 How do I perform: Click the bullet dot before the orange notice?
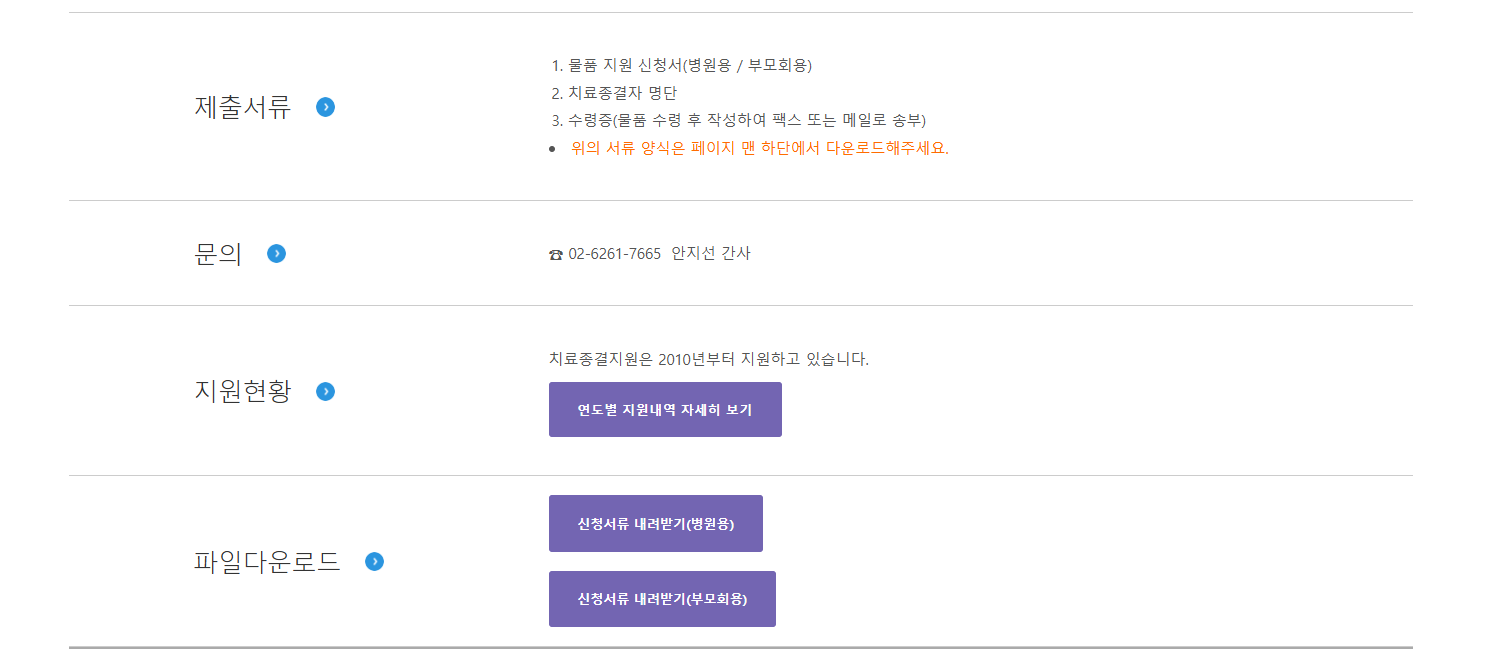click(552, 149)
